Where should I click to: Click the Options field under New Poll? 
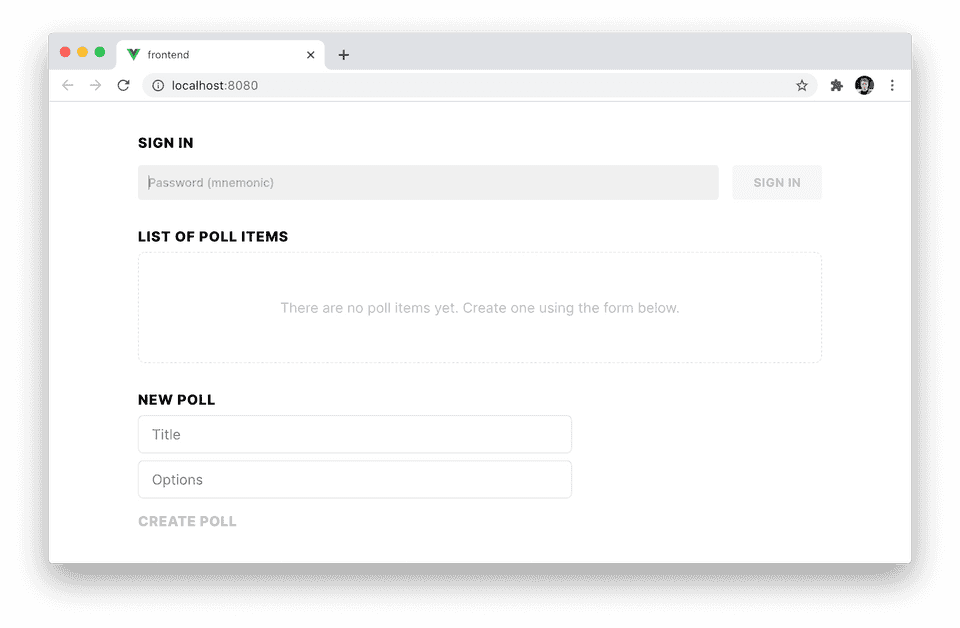(x=354, y=479)
